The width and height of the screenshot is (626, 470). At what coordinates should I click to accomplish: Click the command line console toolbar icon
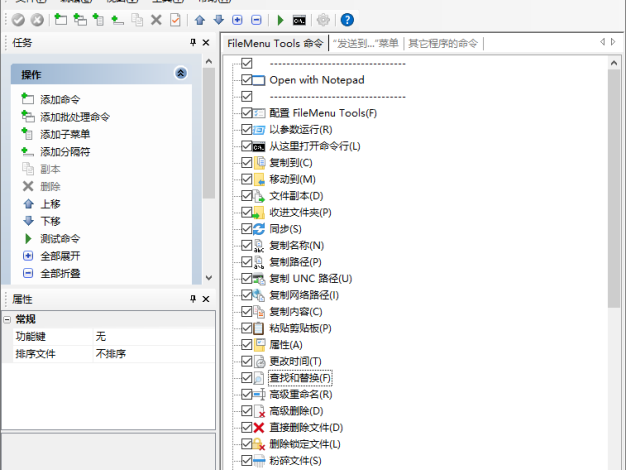point(299,20)
